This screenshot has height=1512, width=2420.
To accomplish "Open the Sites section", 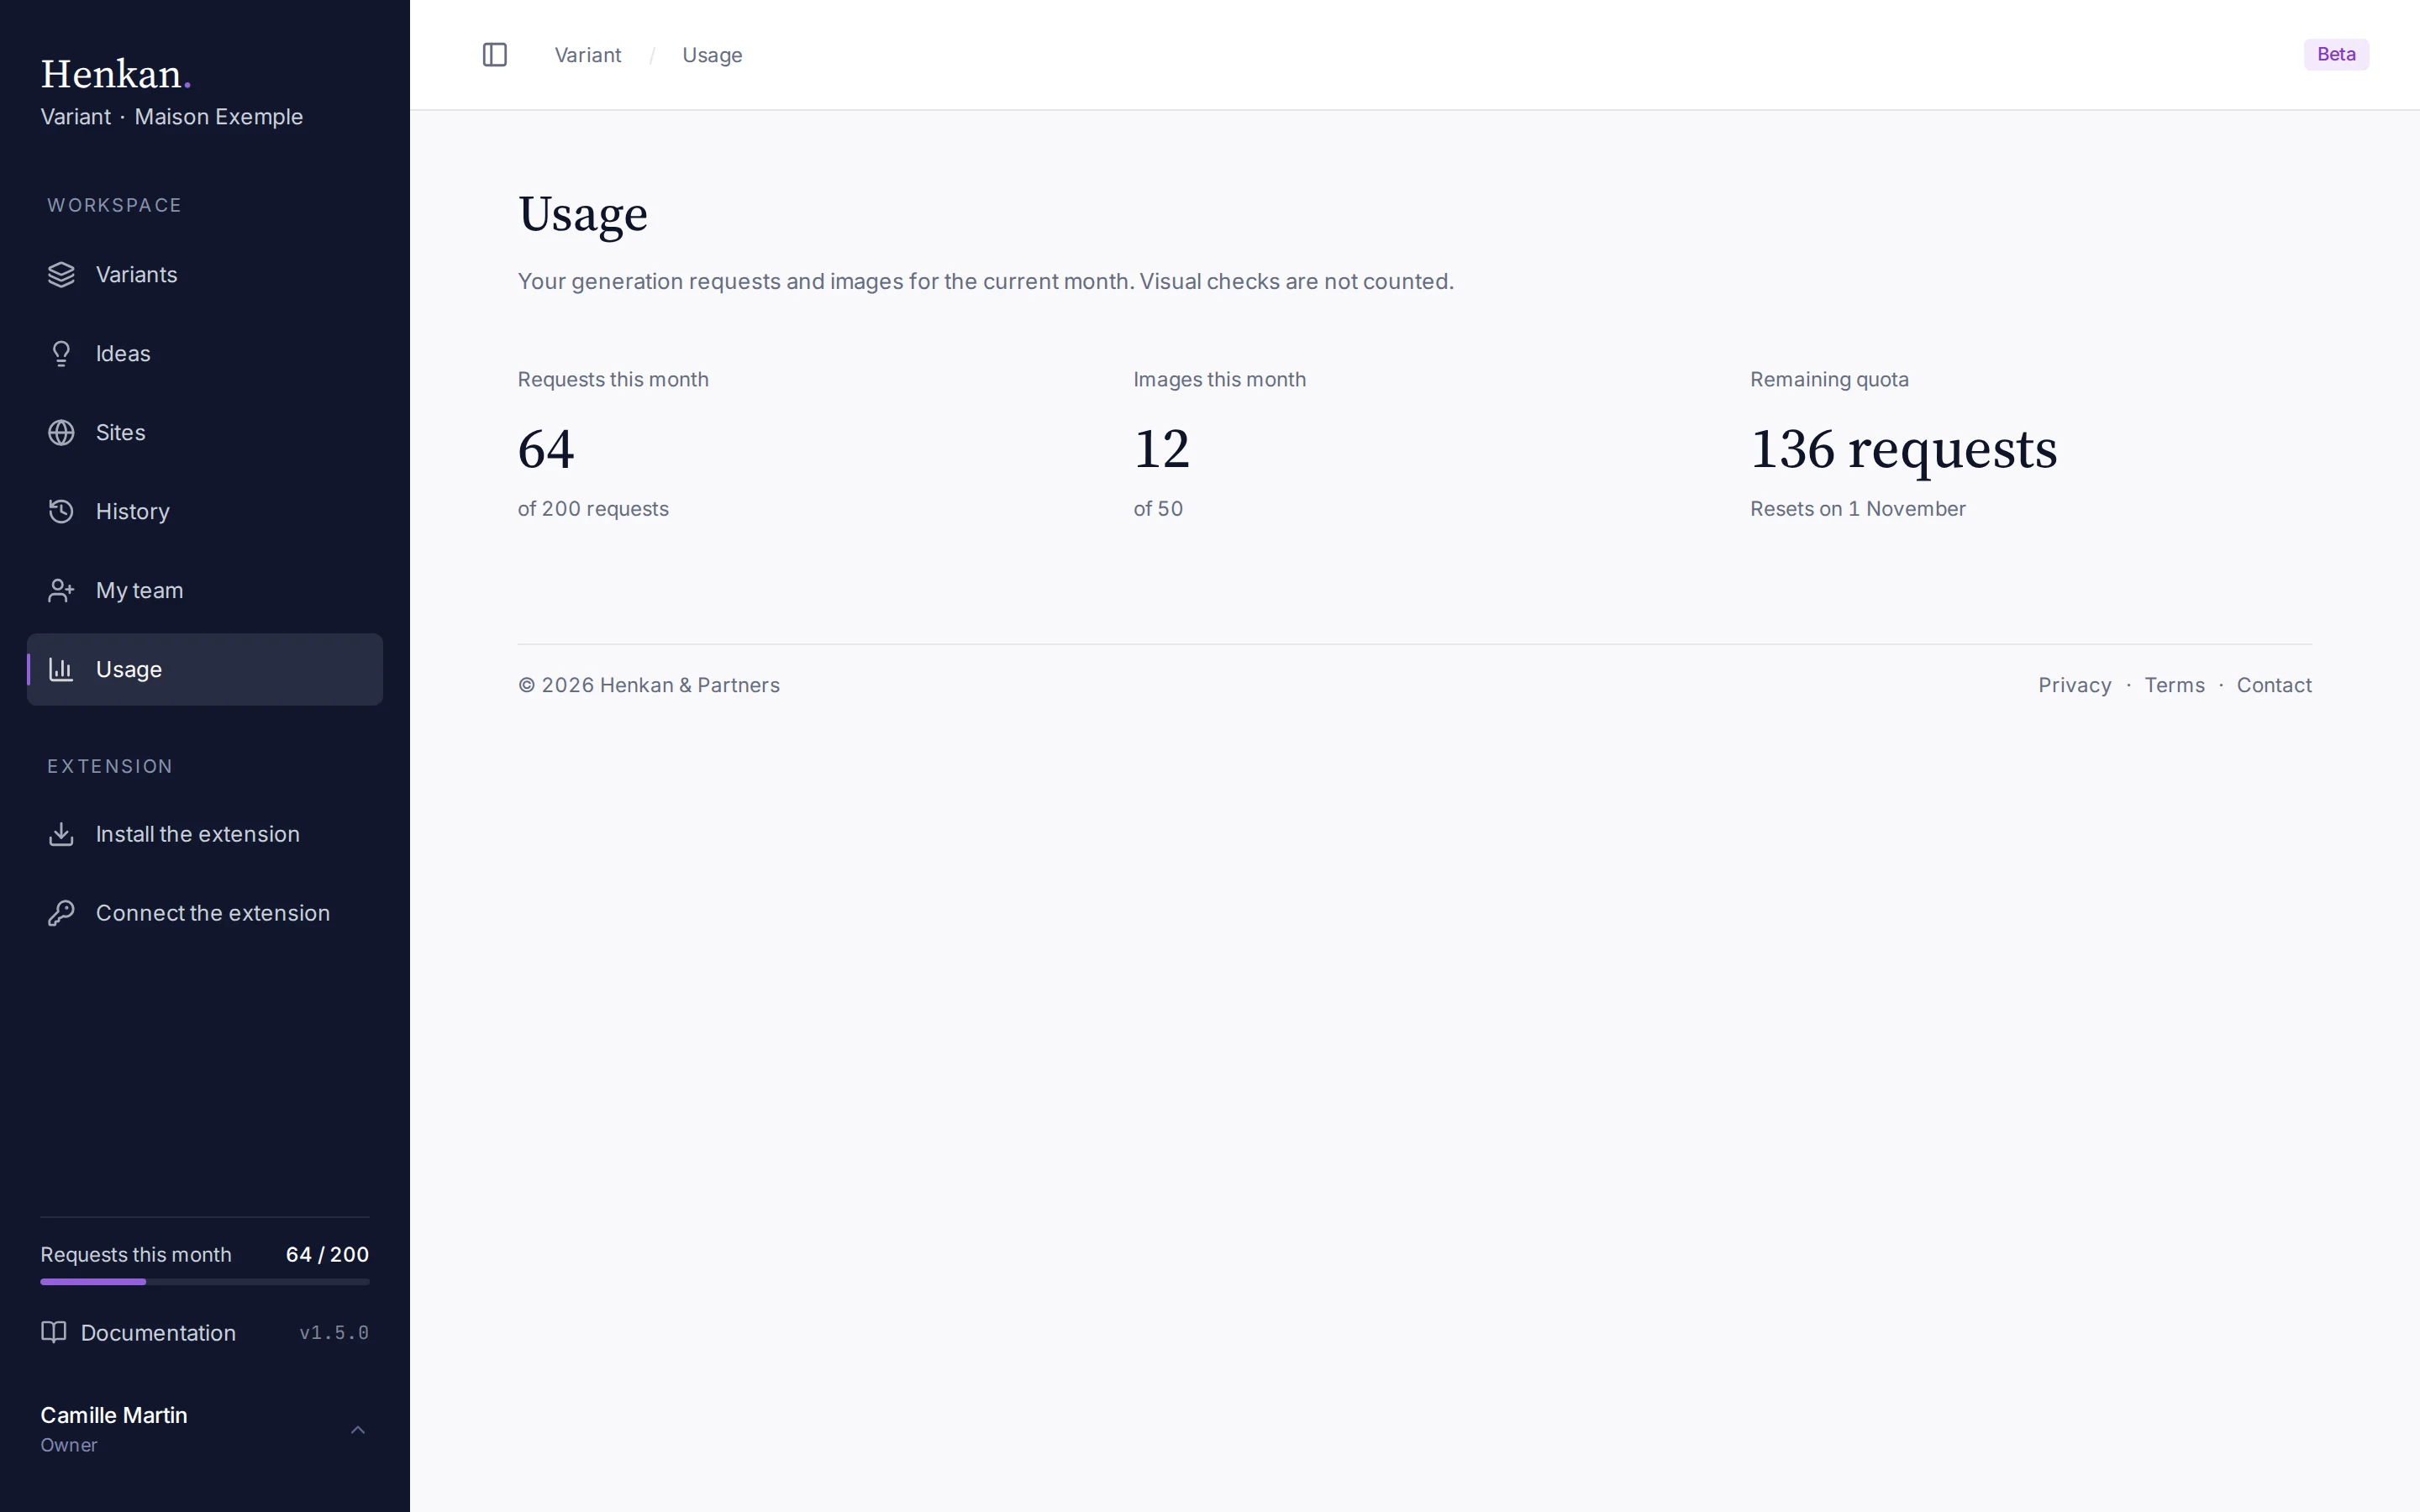I will 205,433.
